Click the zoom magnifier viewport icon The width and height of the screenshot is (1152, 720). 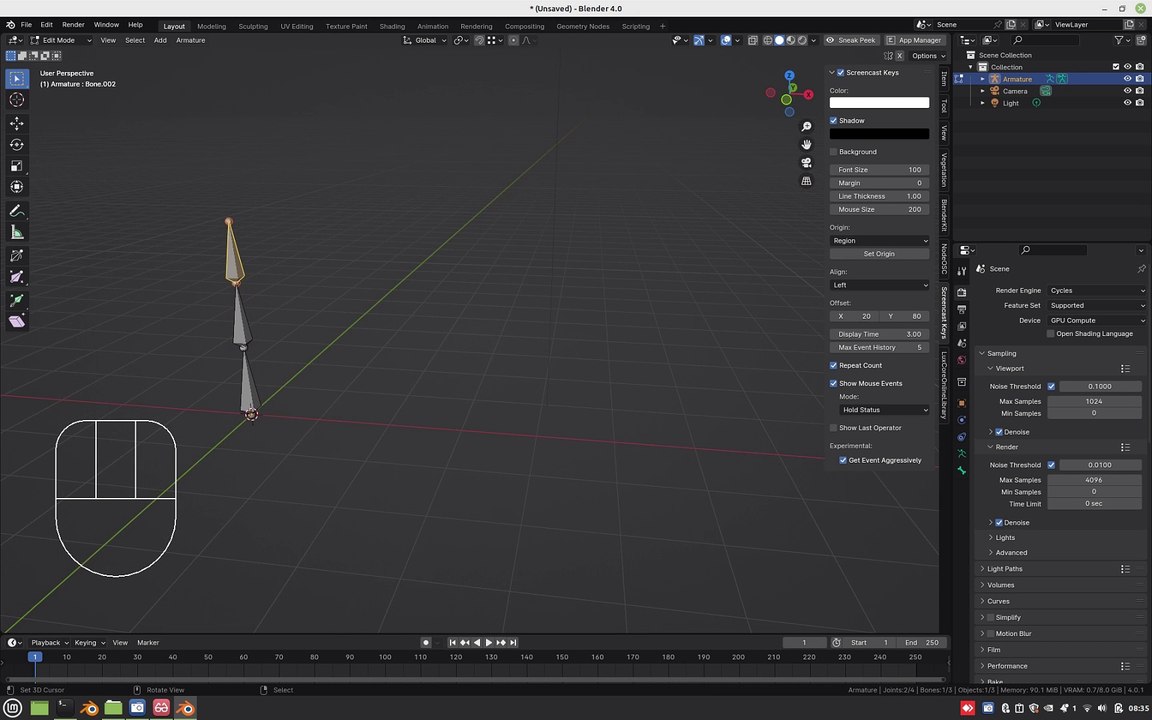807,127
